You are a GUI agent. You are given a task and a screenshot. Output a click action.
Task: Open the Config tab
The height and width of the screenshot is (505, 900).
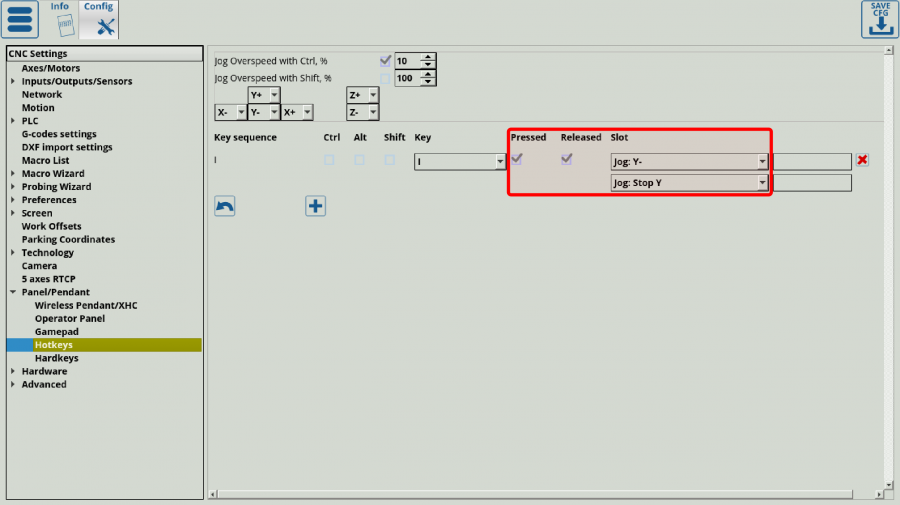[98, 20]
